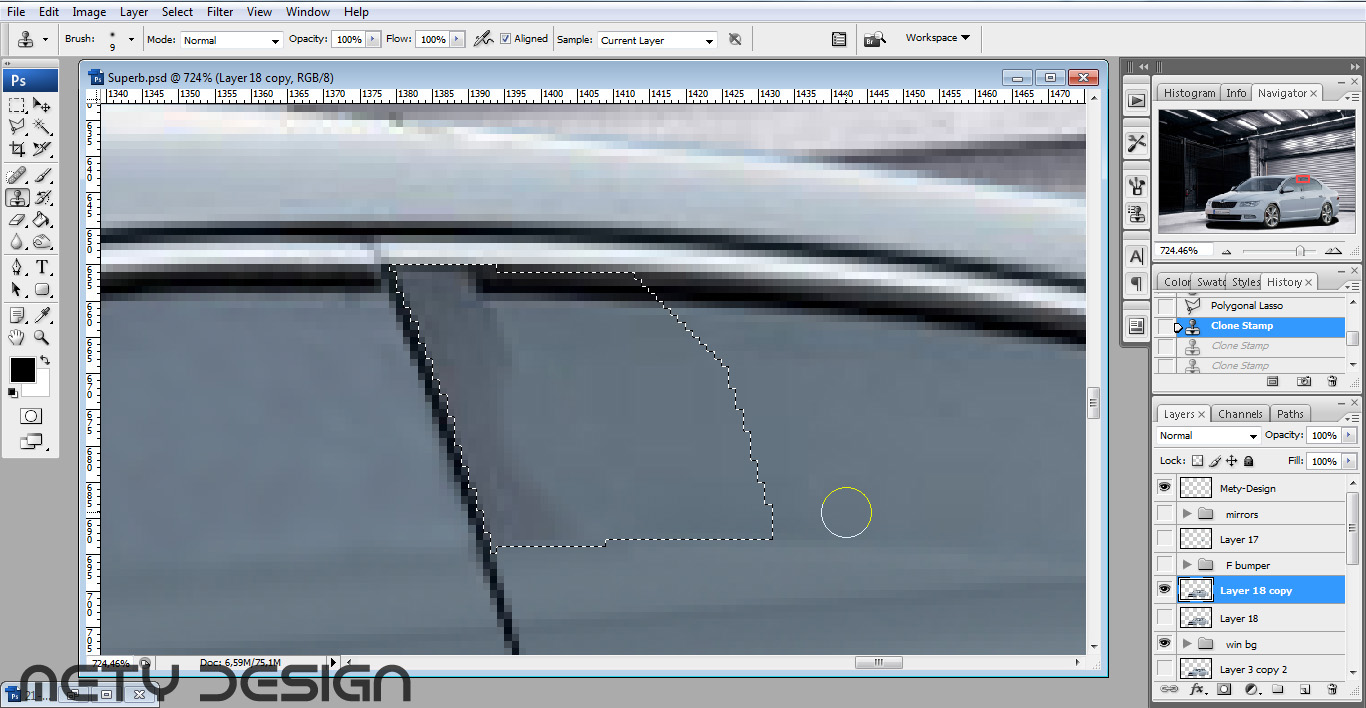Viewport: 1366px width, 708px height.
Task: Select the History Brush tool
Action: click(x=42, y=197)
